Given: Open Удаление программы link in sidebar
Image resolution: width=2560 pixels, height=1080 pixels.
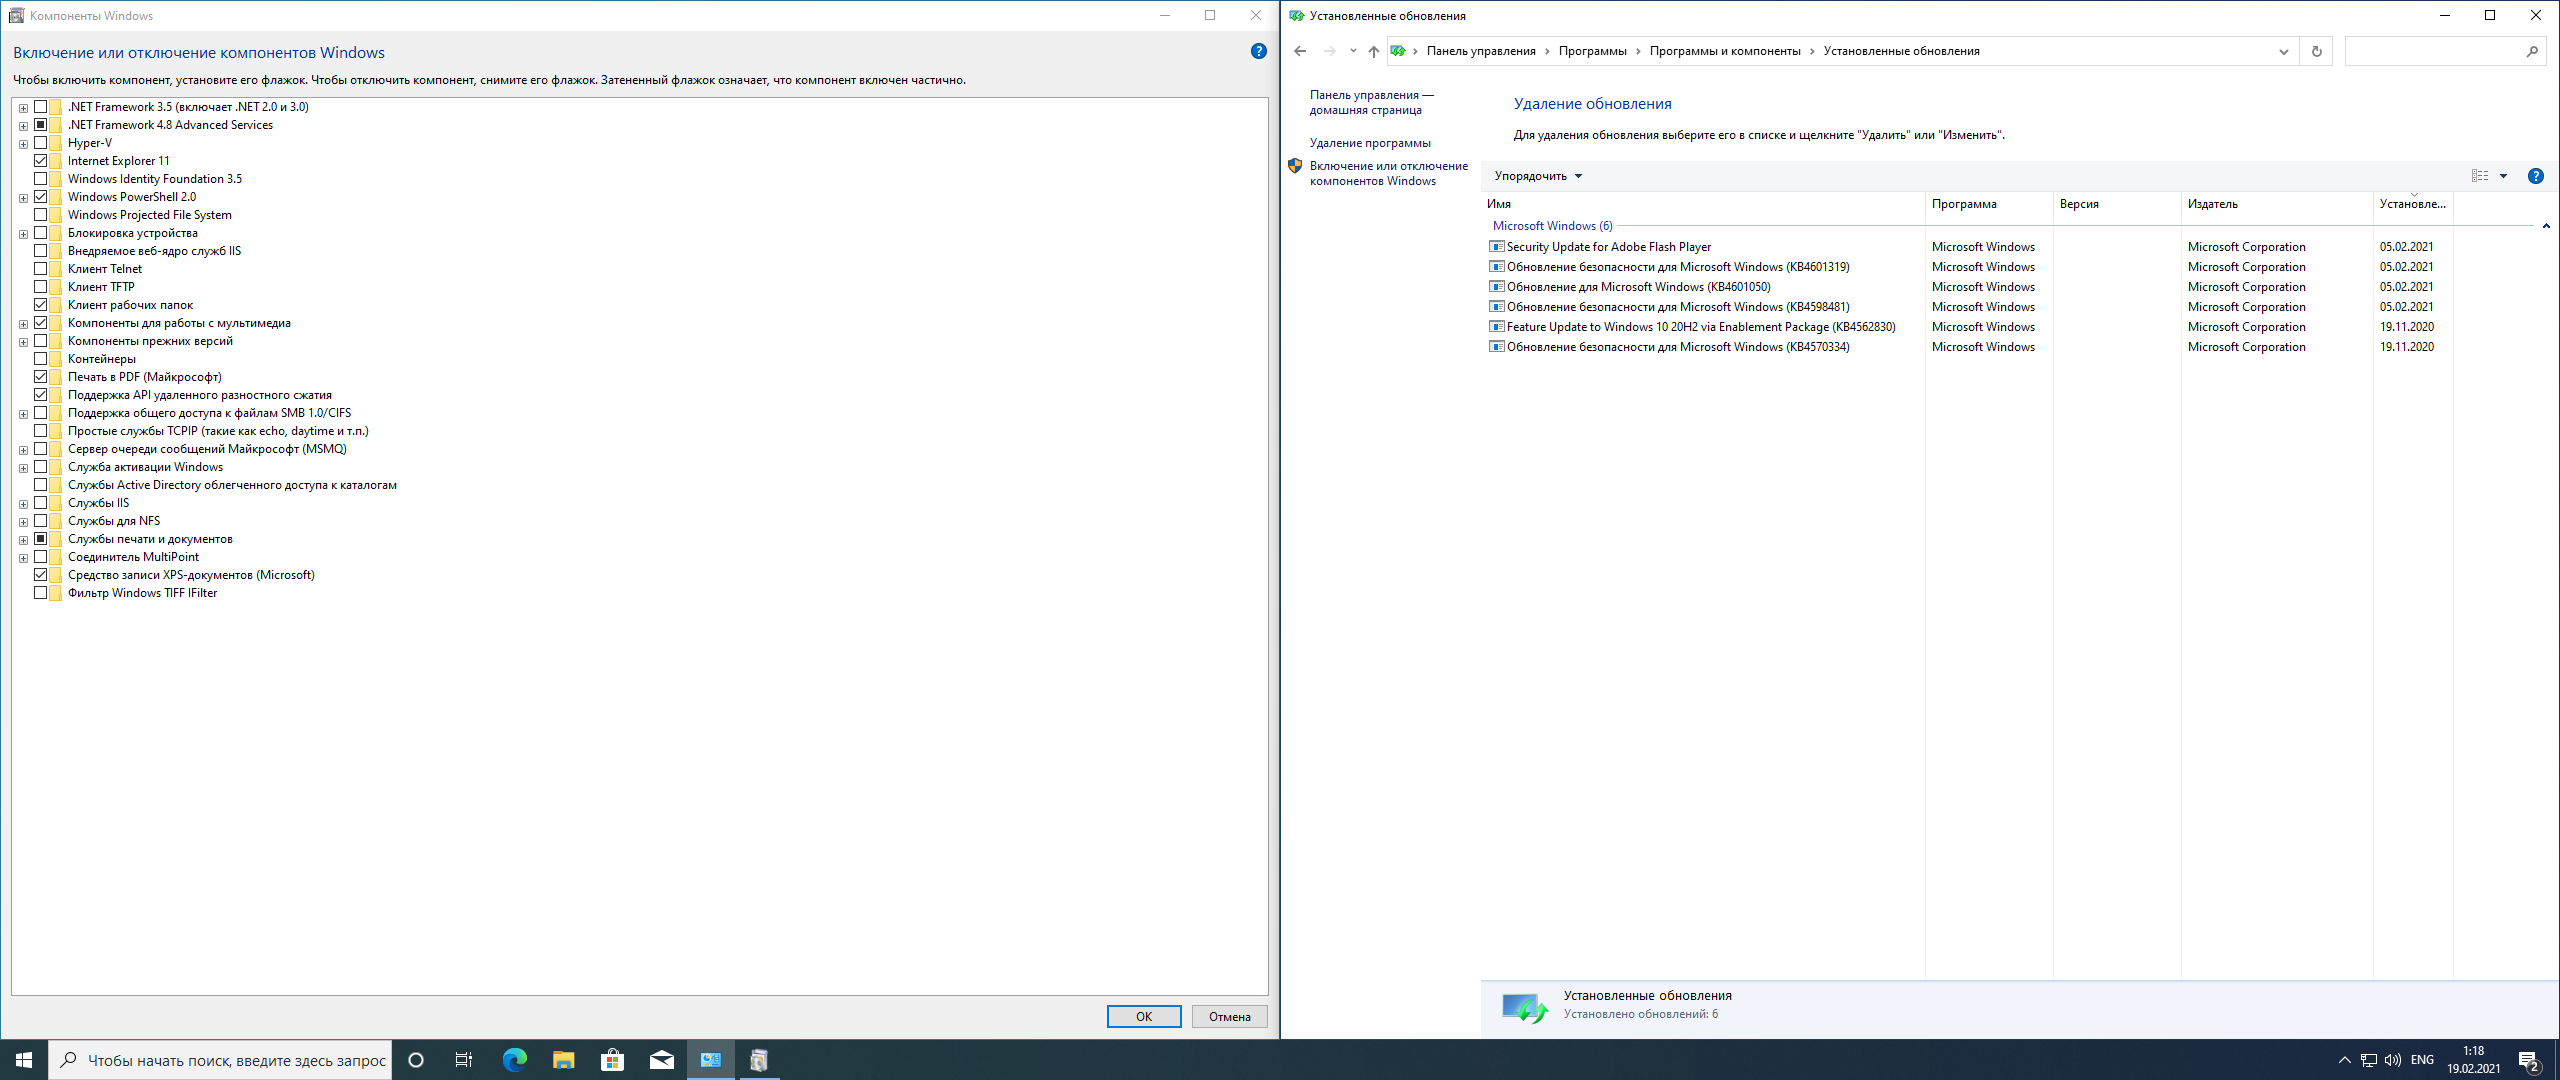Looking at the screenshot, I should (x=1369, y=143).
